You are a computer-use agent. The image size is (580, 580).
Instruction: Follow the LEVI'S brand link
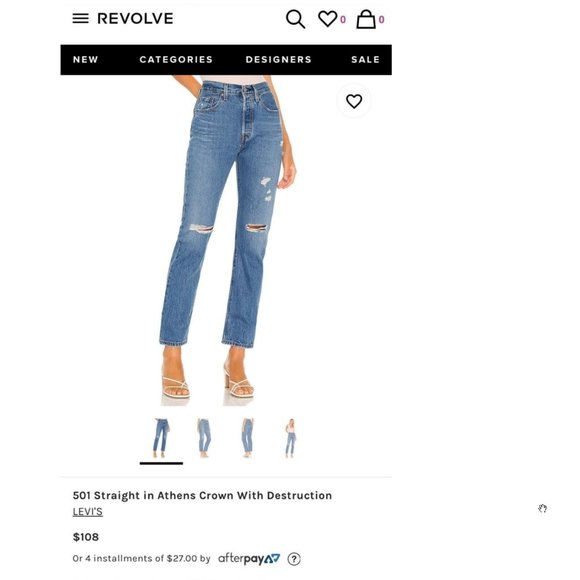coord(88,512)
